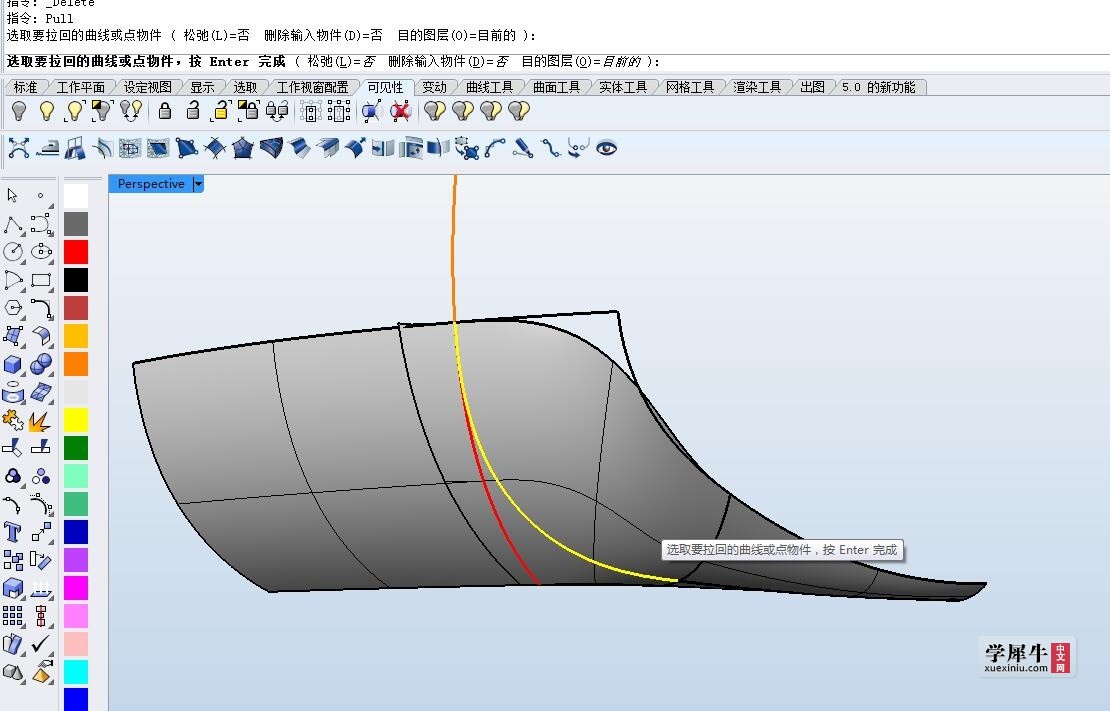Switch to the 标准 toolbar tab
Viewport: 1110px width, 711px height.
[x=25, y=87]
